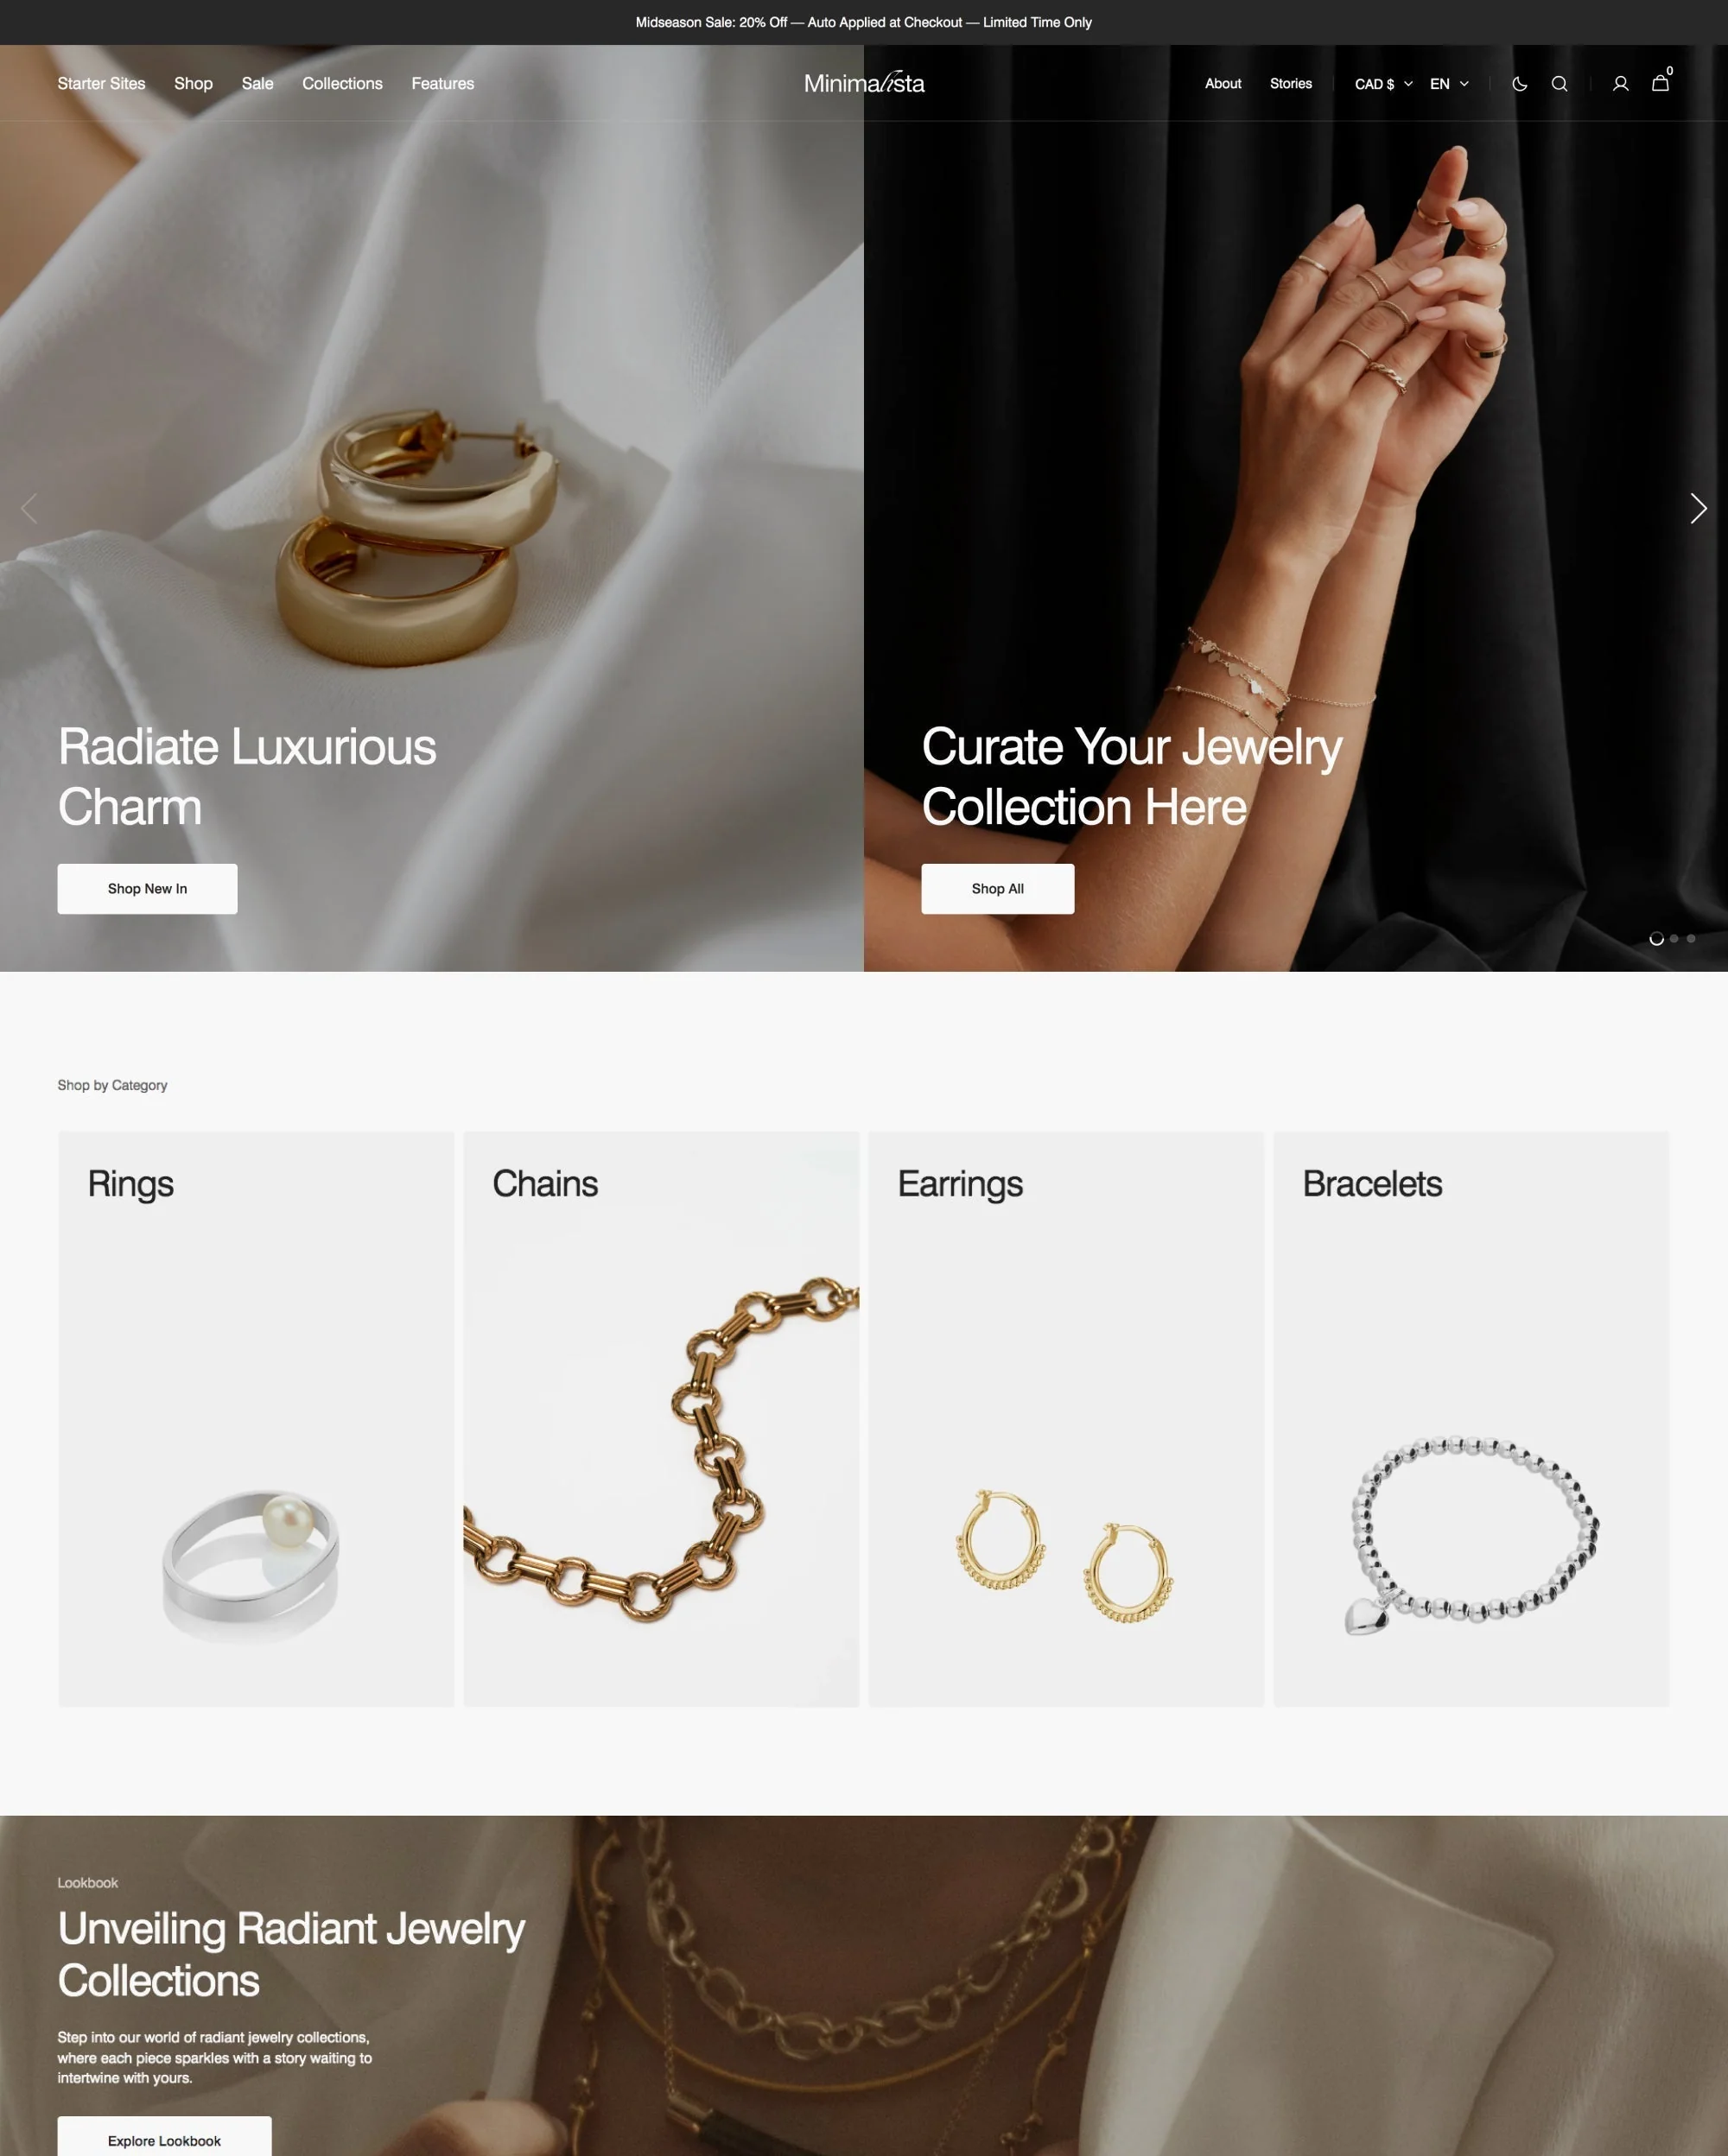Click the user account icon
Screen dimensions: 1728x2156
pyautogui.click(x=1618, y=83)
